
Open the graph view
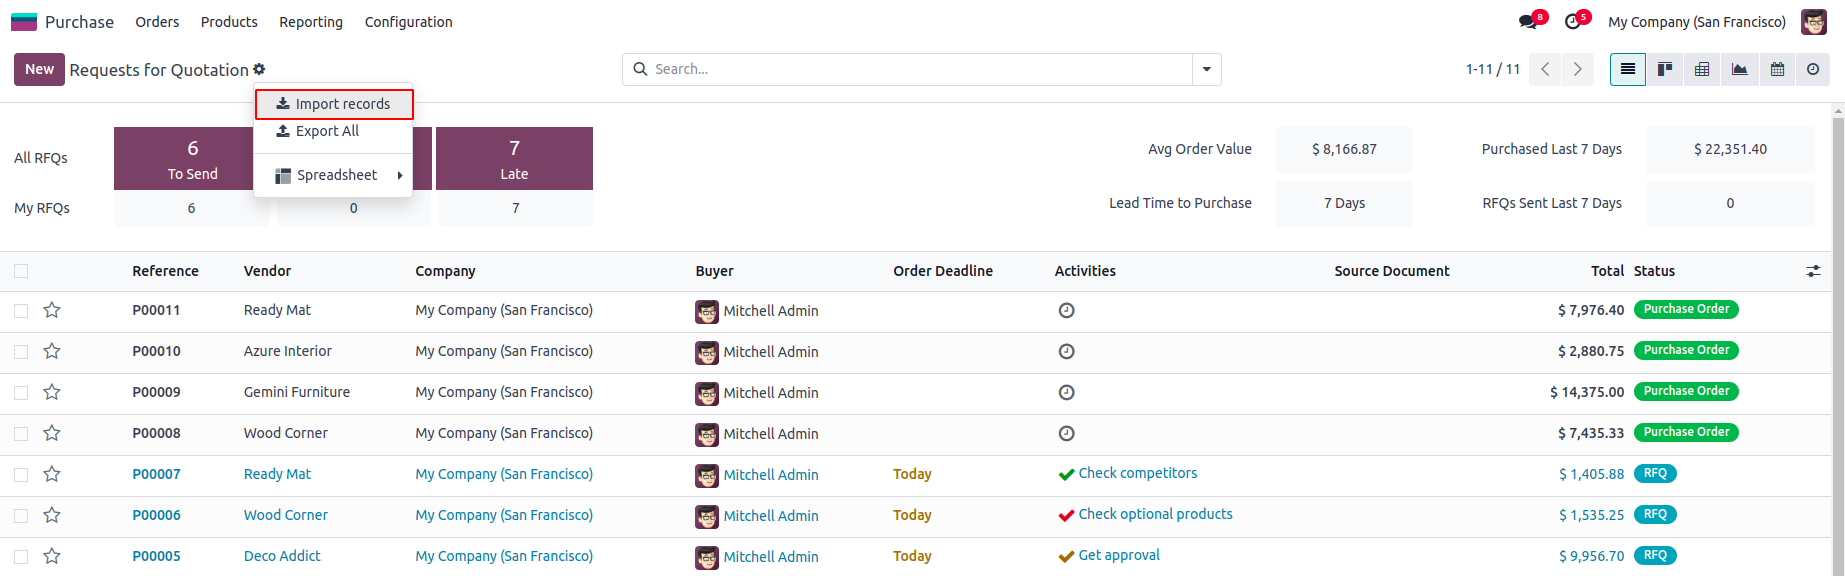point(1740,69)
